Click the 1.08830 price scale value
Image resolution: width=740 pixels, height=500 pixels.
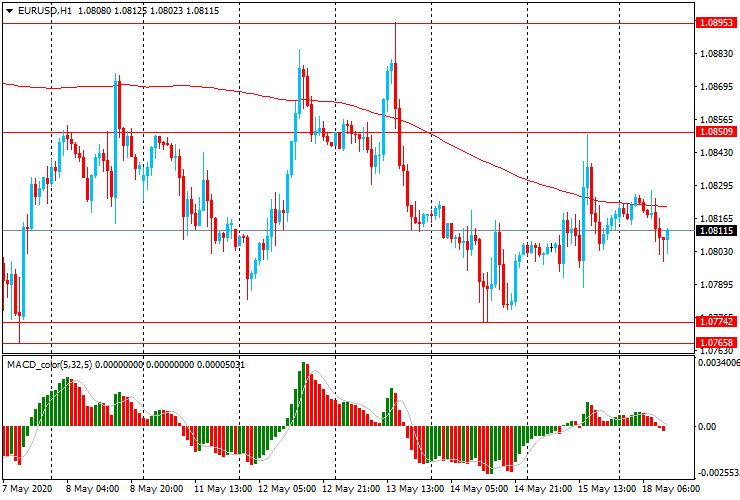716,54
